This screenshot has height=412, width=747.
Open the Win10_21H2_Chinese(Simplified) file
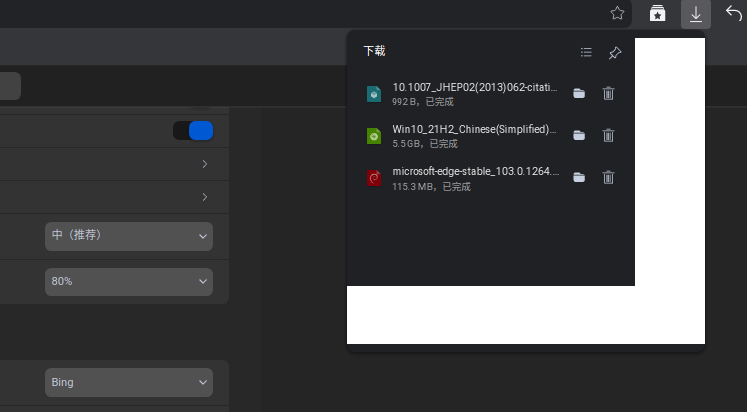point(474,130)
